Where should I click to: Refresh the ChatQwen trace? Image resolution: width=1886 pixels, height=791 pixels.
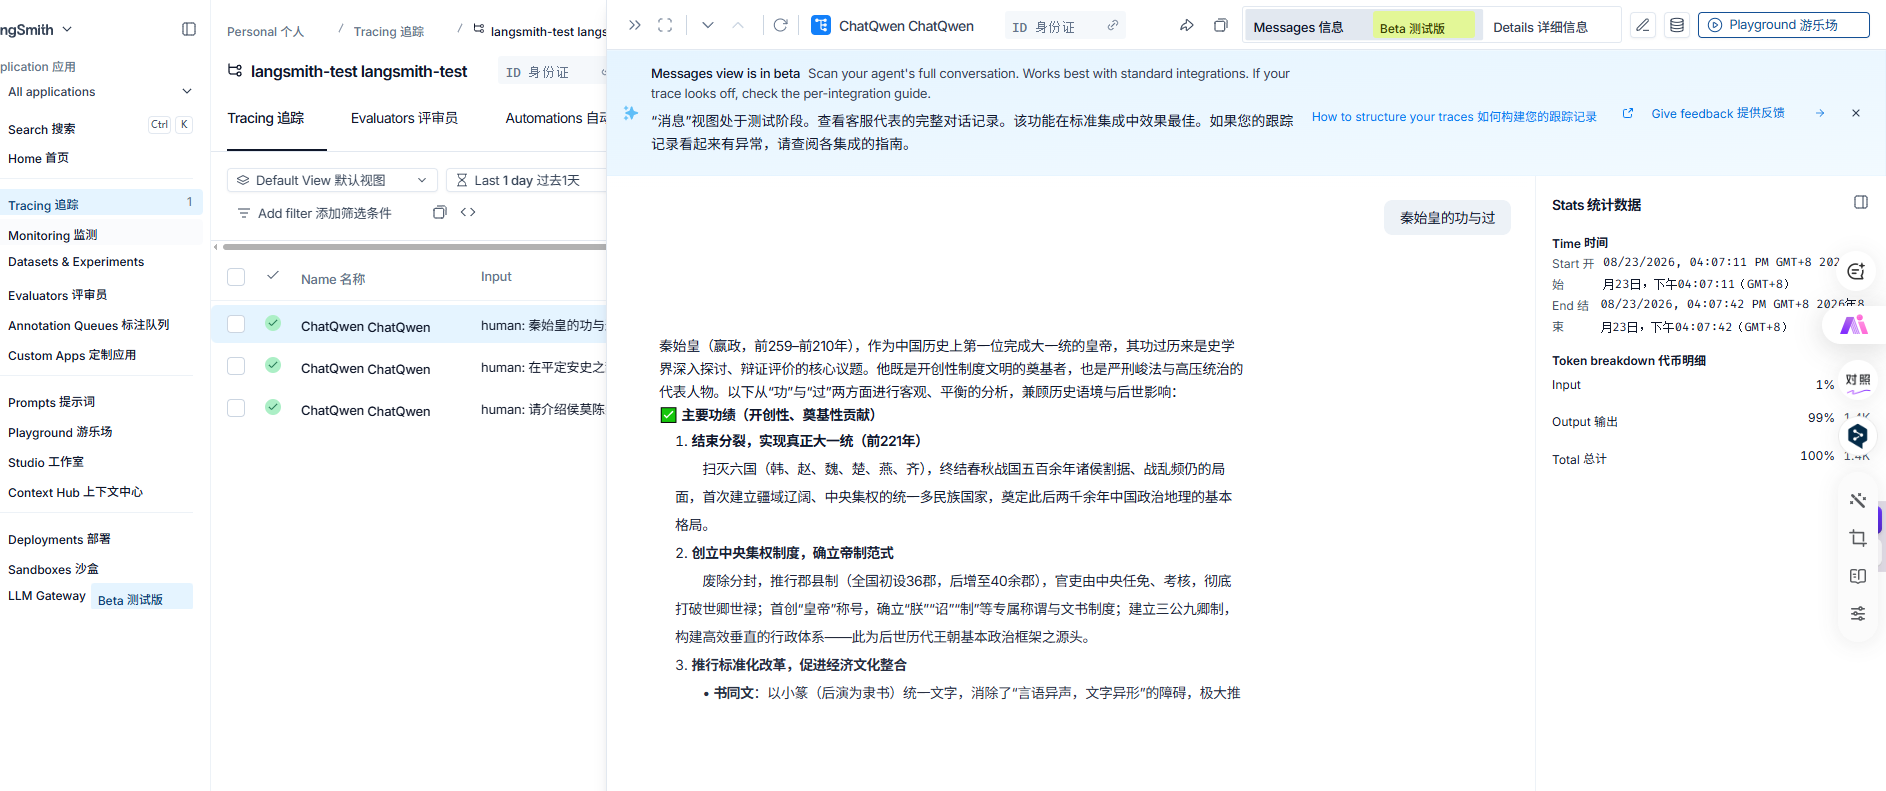click(781, 25)
